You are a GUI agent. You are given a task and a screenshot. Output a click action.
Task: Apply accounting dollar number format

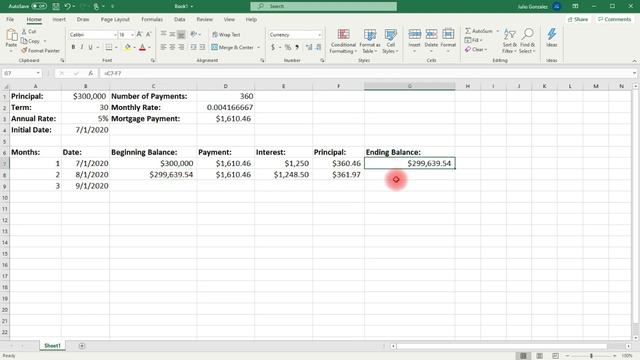coord(273,47)
